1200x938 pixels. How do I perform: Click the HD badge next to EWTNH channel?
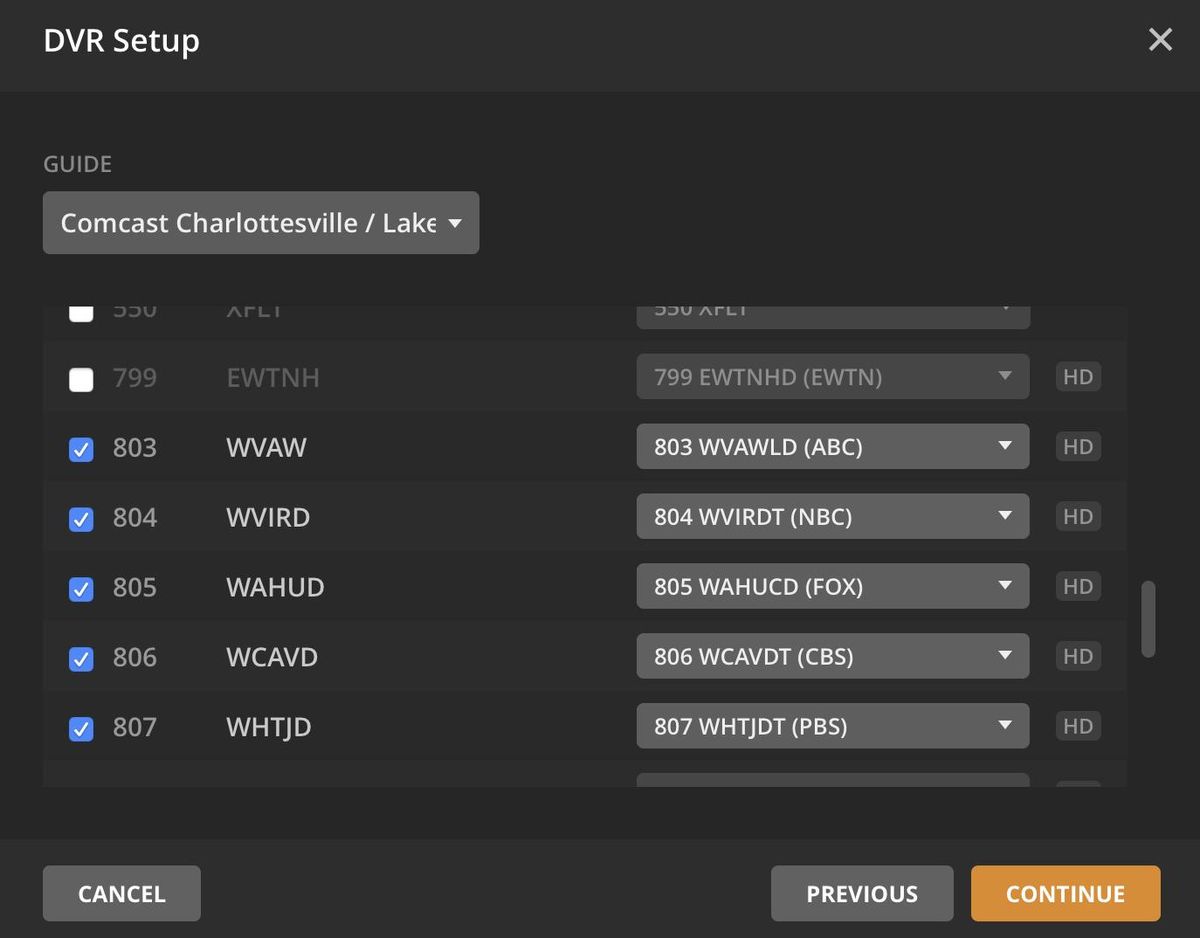pos(1077,377)
